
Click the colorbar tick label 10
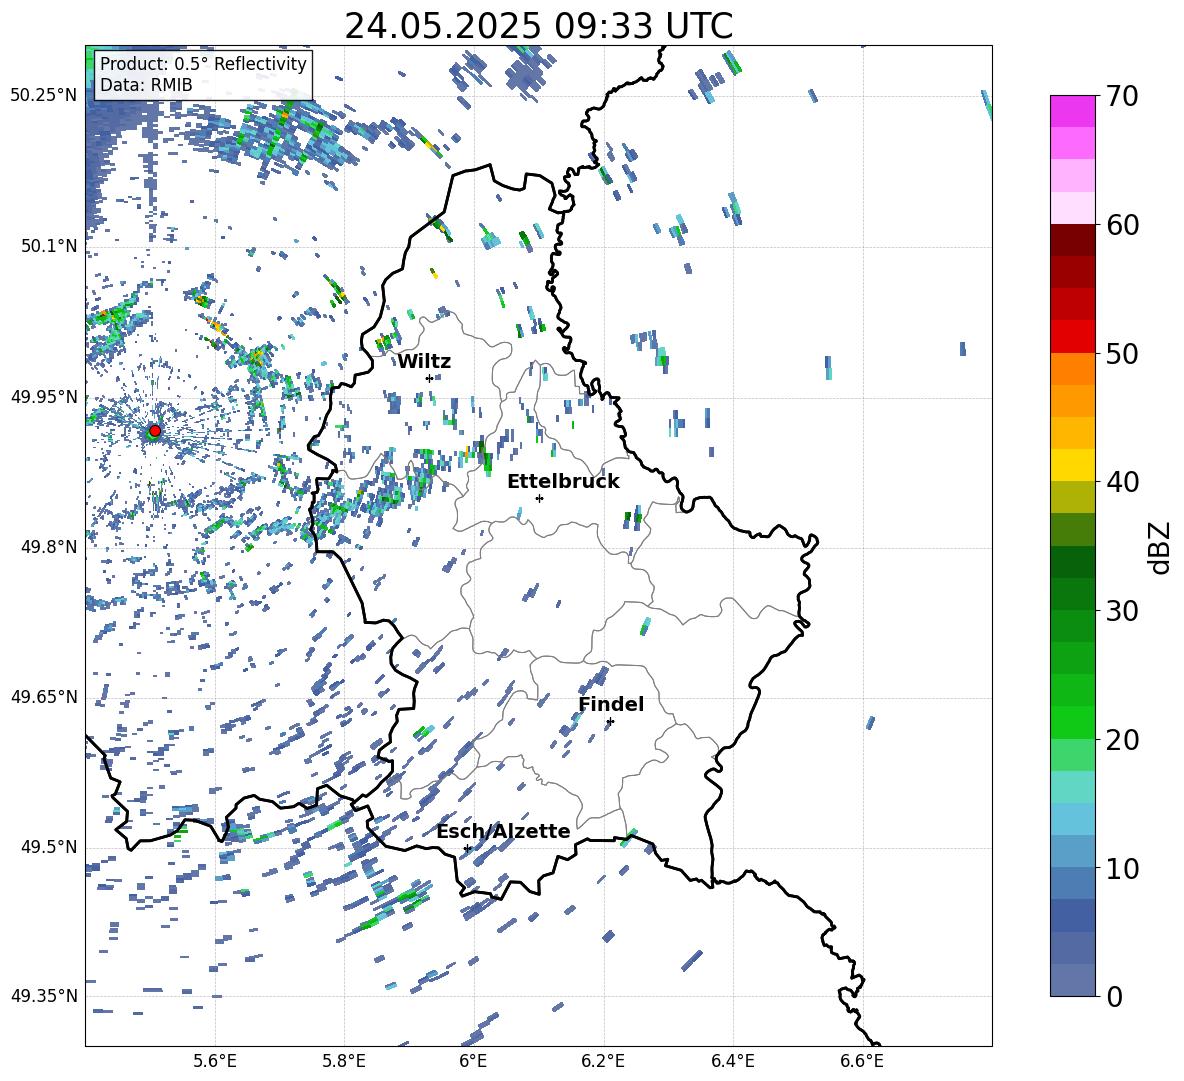coord(1122,868)
